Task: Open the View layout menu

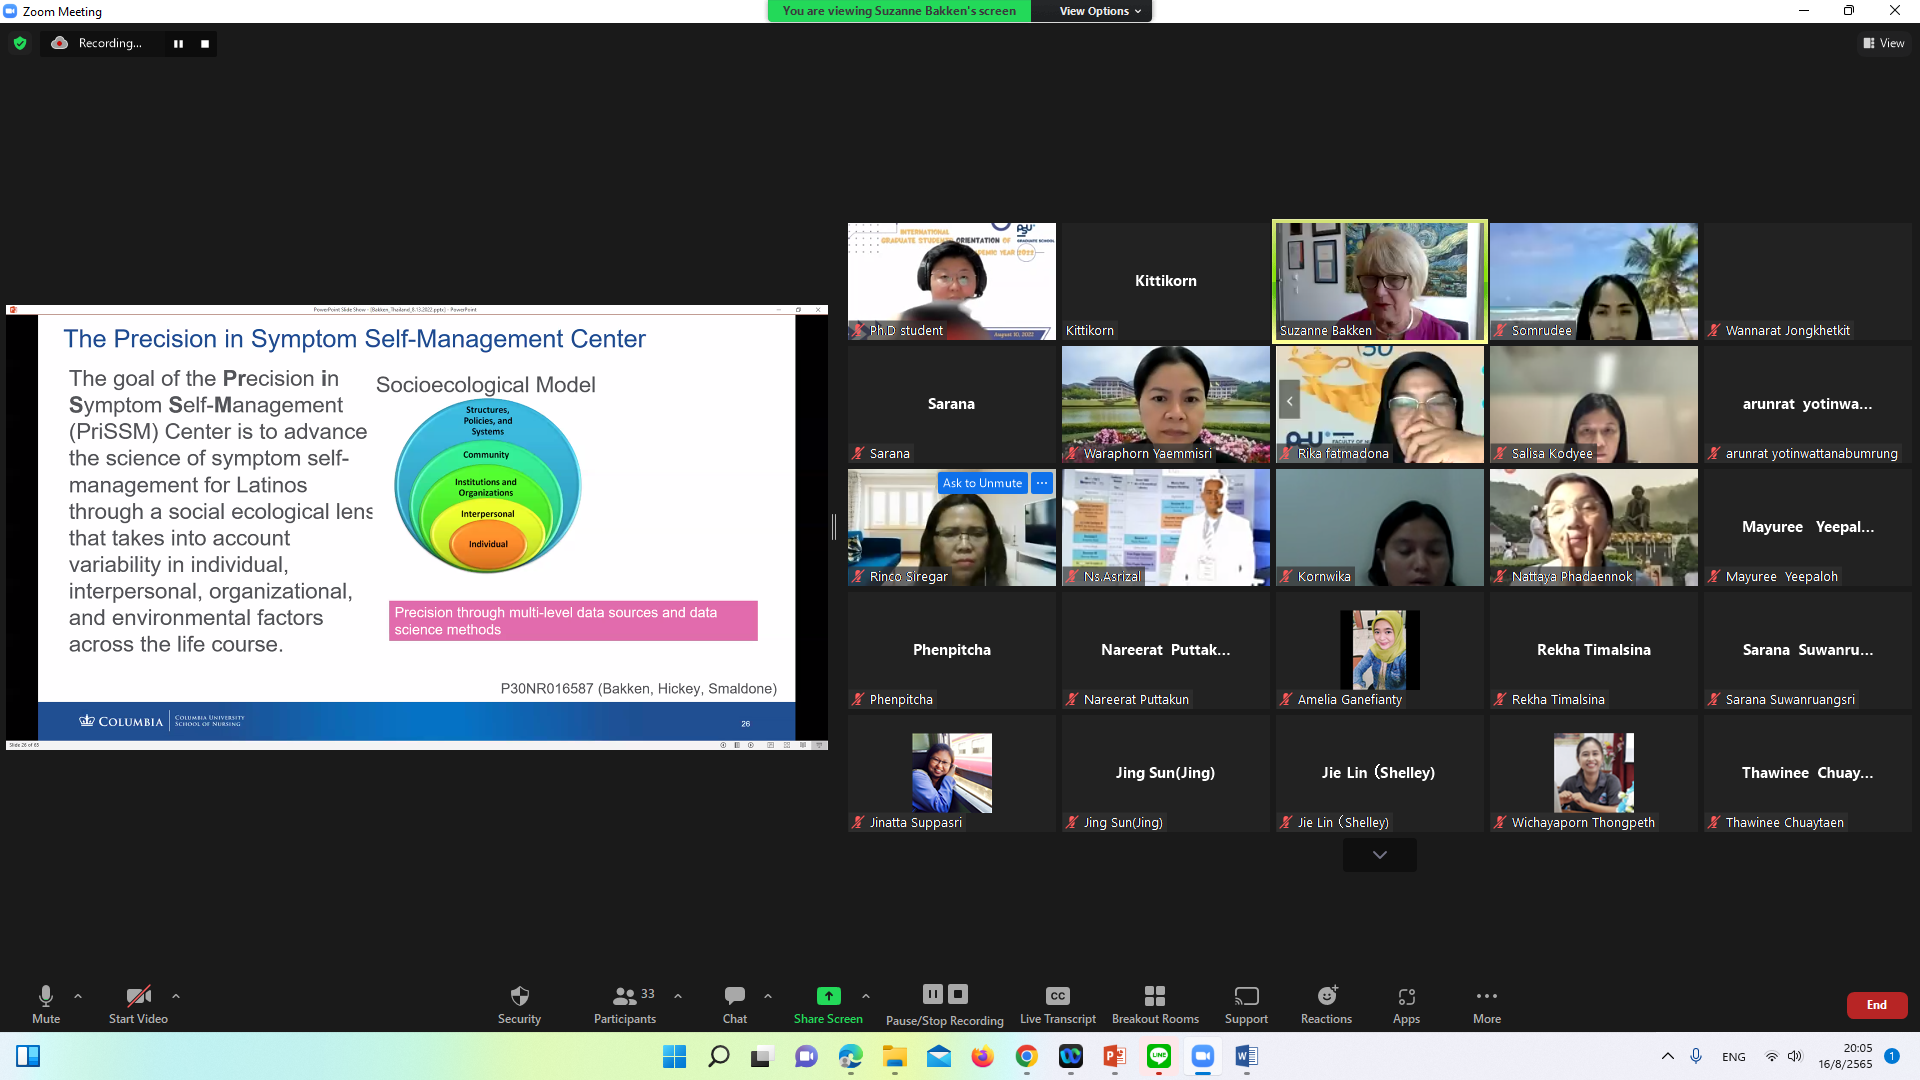Action: [1884, 43]
